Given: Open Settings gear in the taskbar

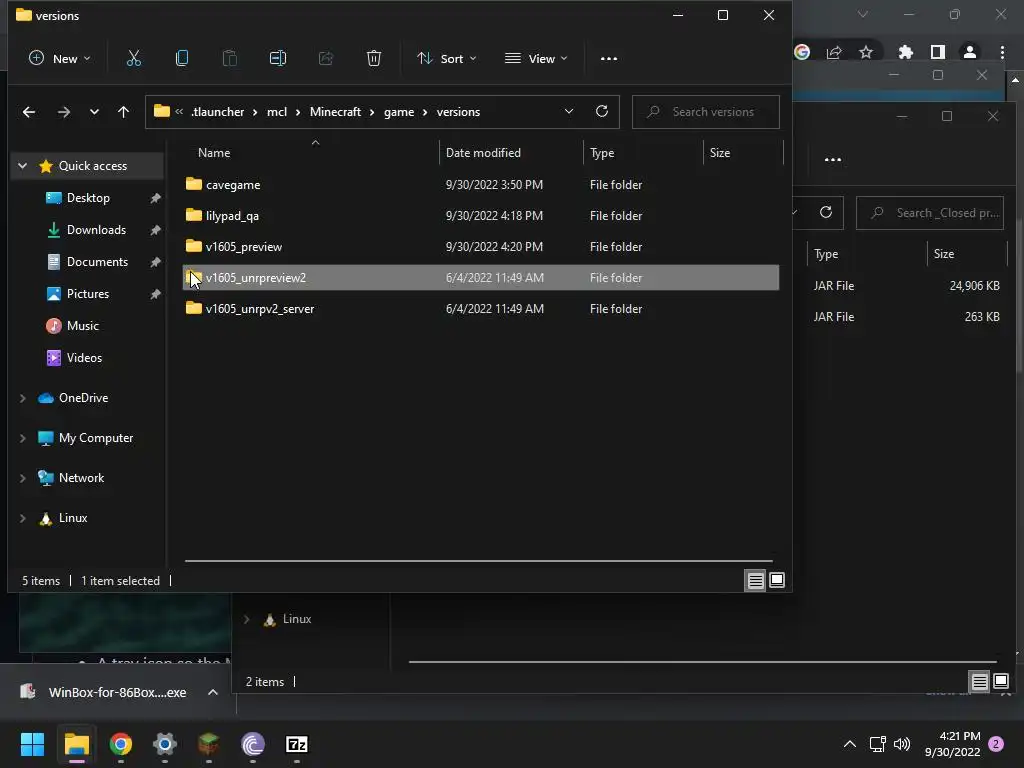Looking at the screenshot, I should [165, 744].
